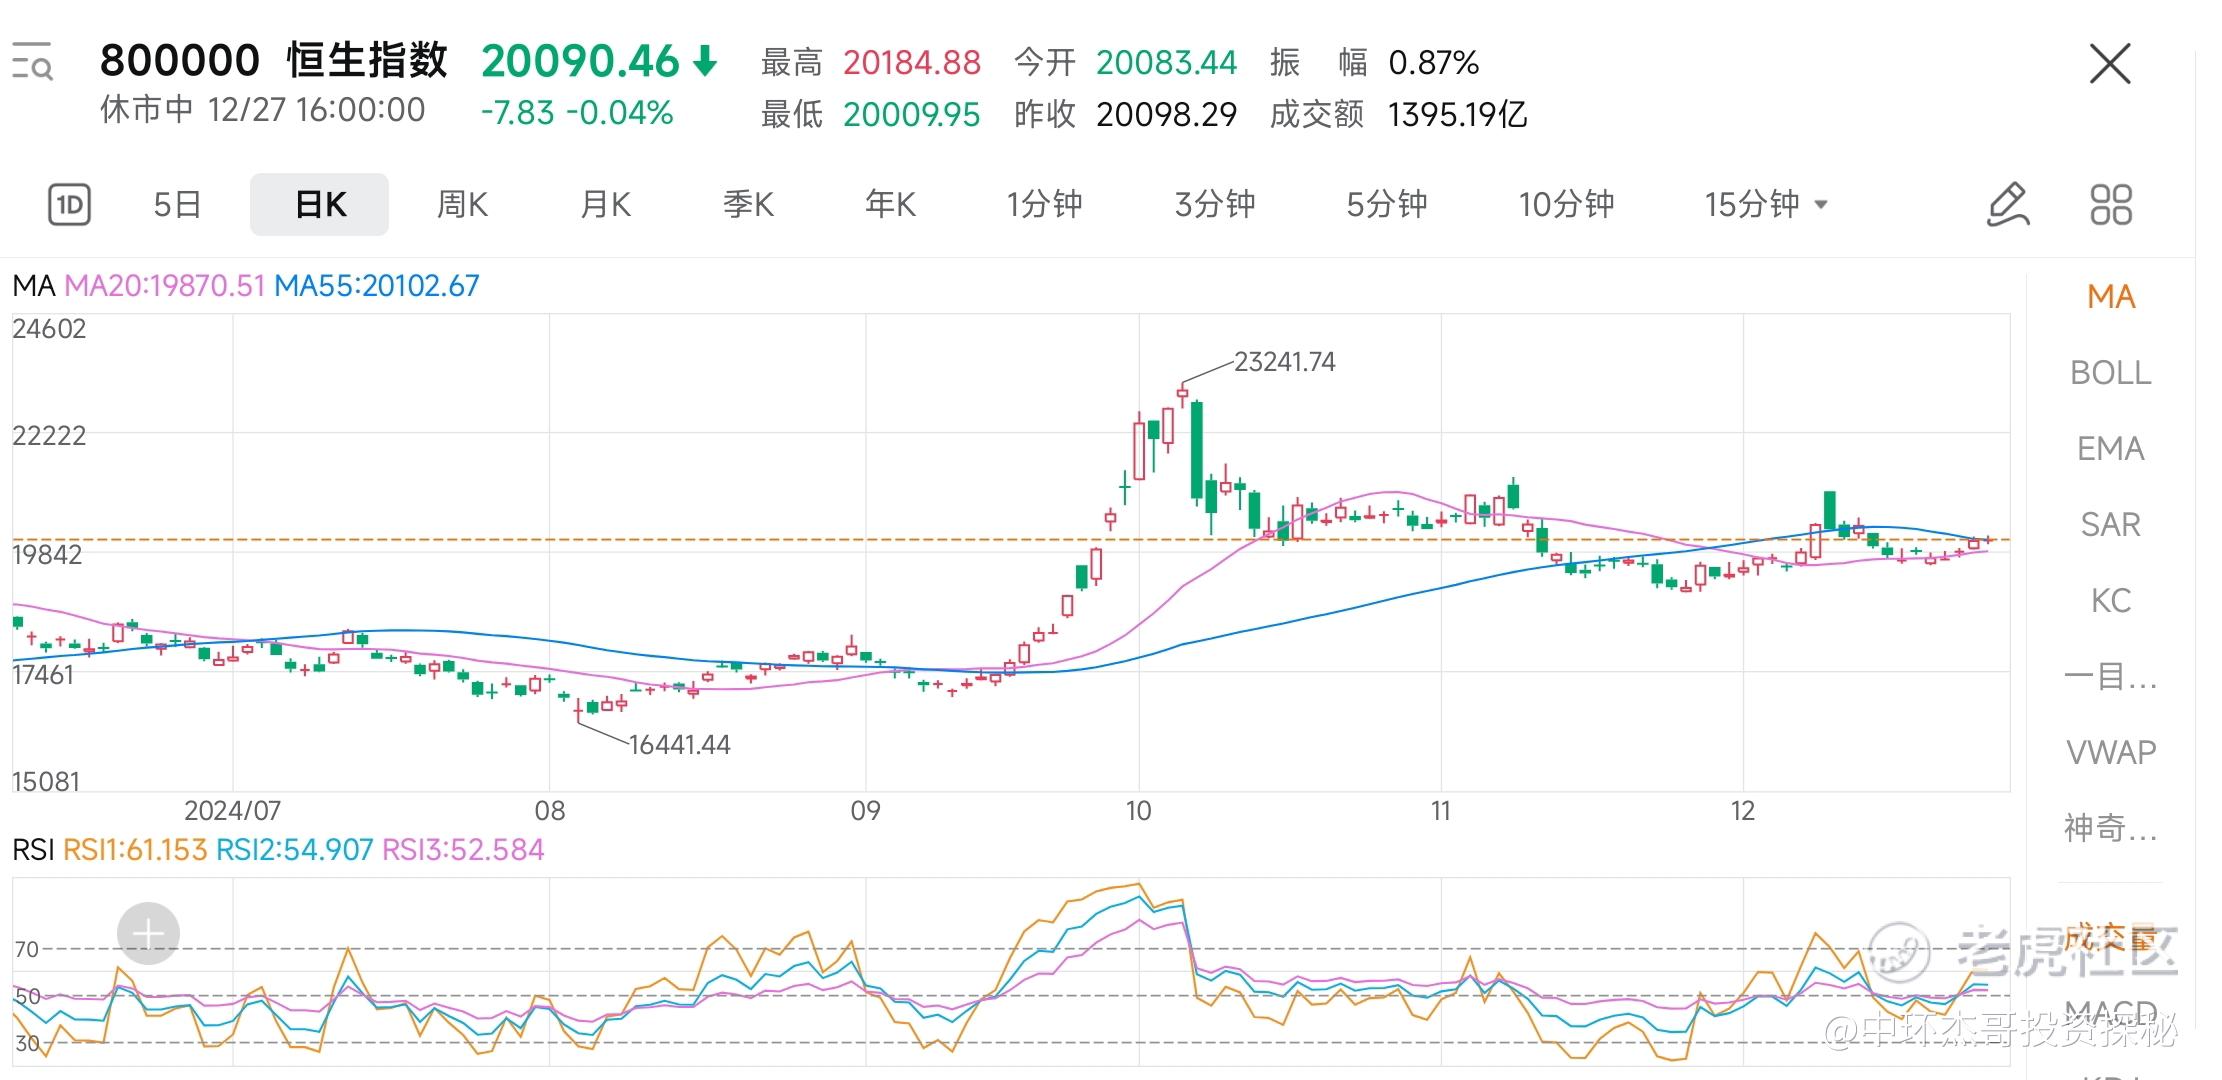The image size is (2222, 1080).
Task: Click the 今开 20083.44 value
Action: click(x=1166, y=63)
